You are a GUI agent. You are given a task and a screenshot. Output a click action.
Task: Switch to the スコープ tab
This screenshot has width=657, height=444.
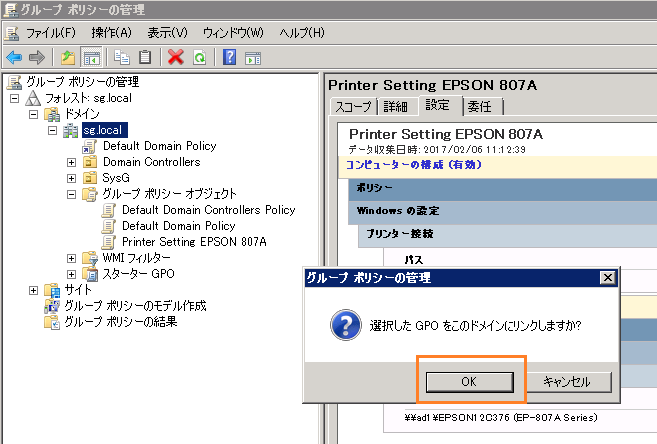[353, 106]
